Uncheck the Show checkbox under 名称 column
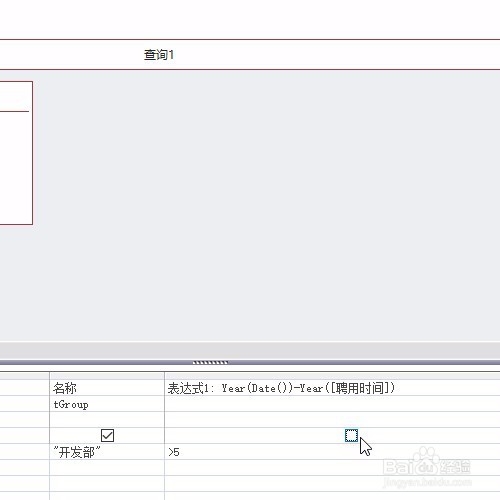This screenshot has height=500, width=500. (107, 435)
